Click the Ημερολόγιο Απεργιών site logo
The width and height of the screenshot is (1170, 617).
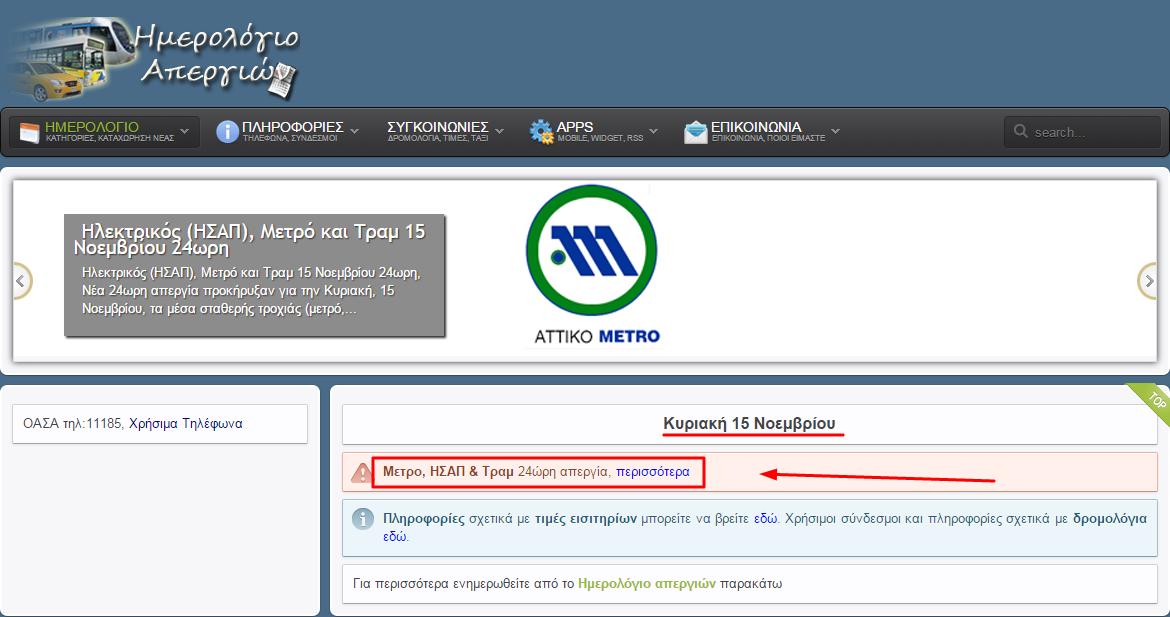pos(154,60)
